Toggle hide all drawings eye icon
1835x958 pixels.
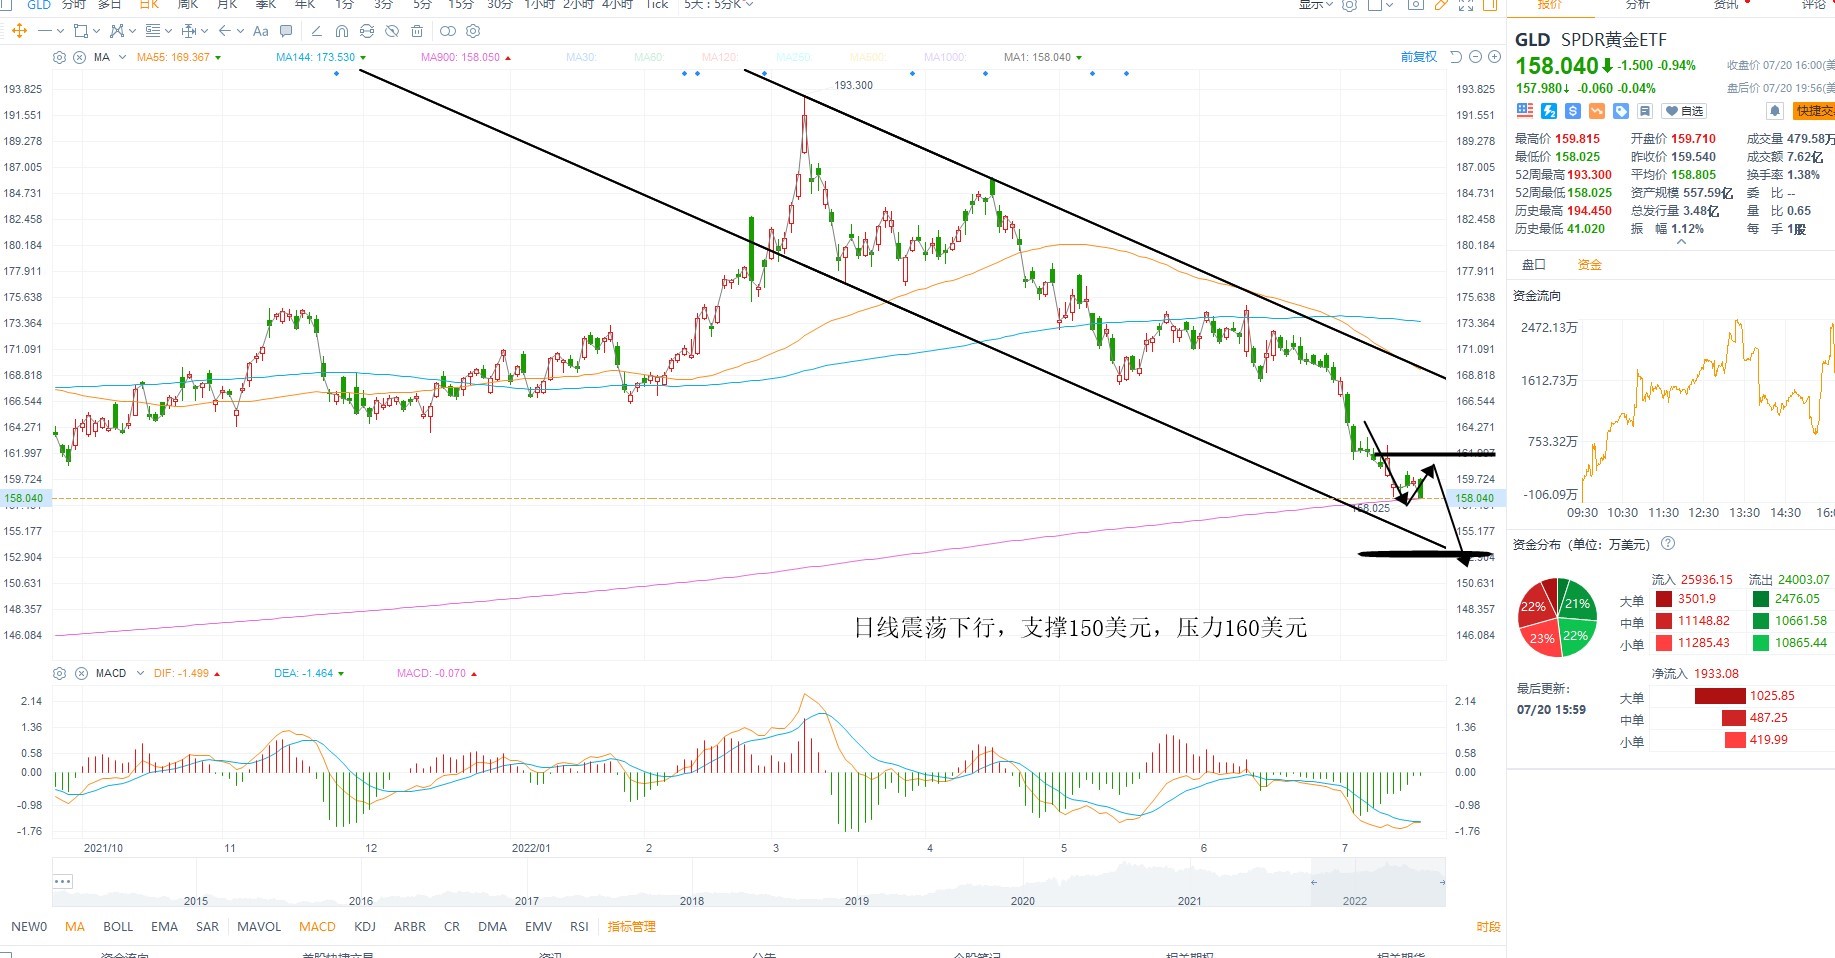392,31
